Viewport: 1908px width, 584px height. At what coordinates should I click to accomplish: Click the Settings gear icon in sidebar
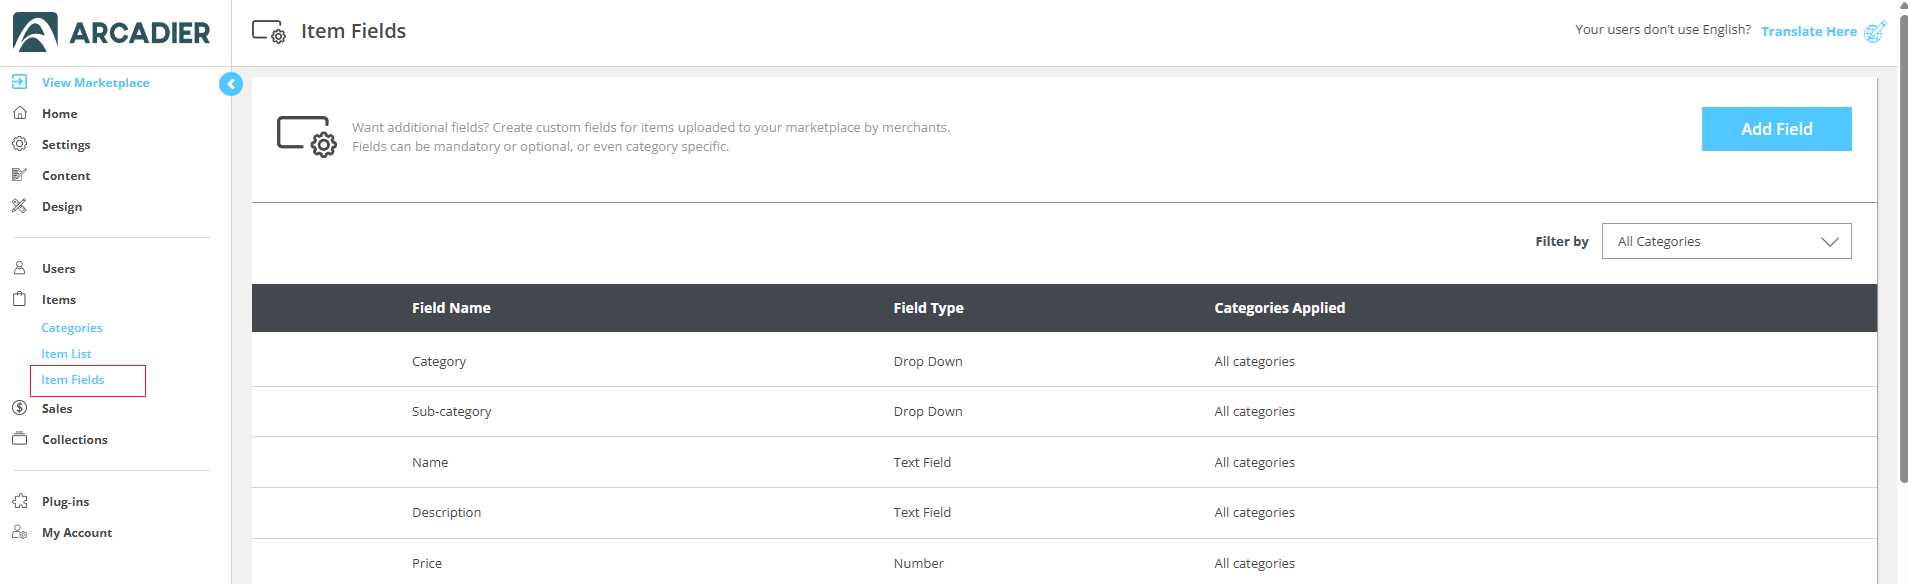[x=19, y=144]
